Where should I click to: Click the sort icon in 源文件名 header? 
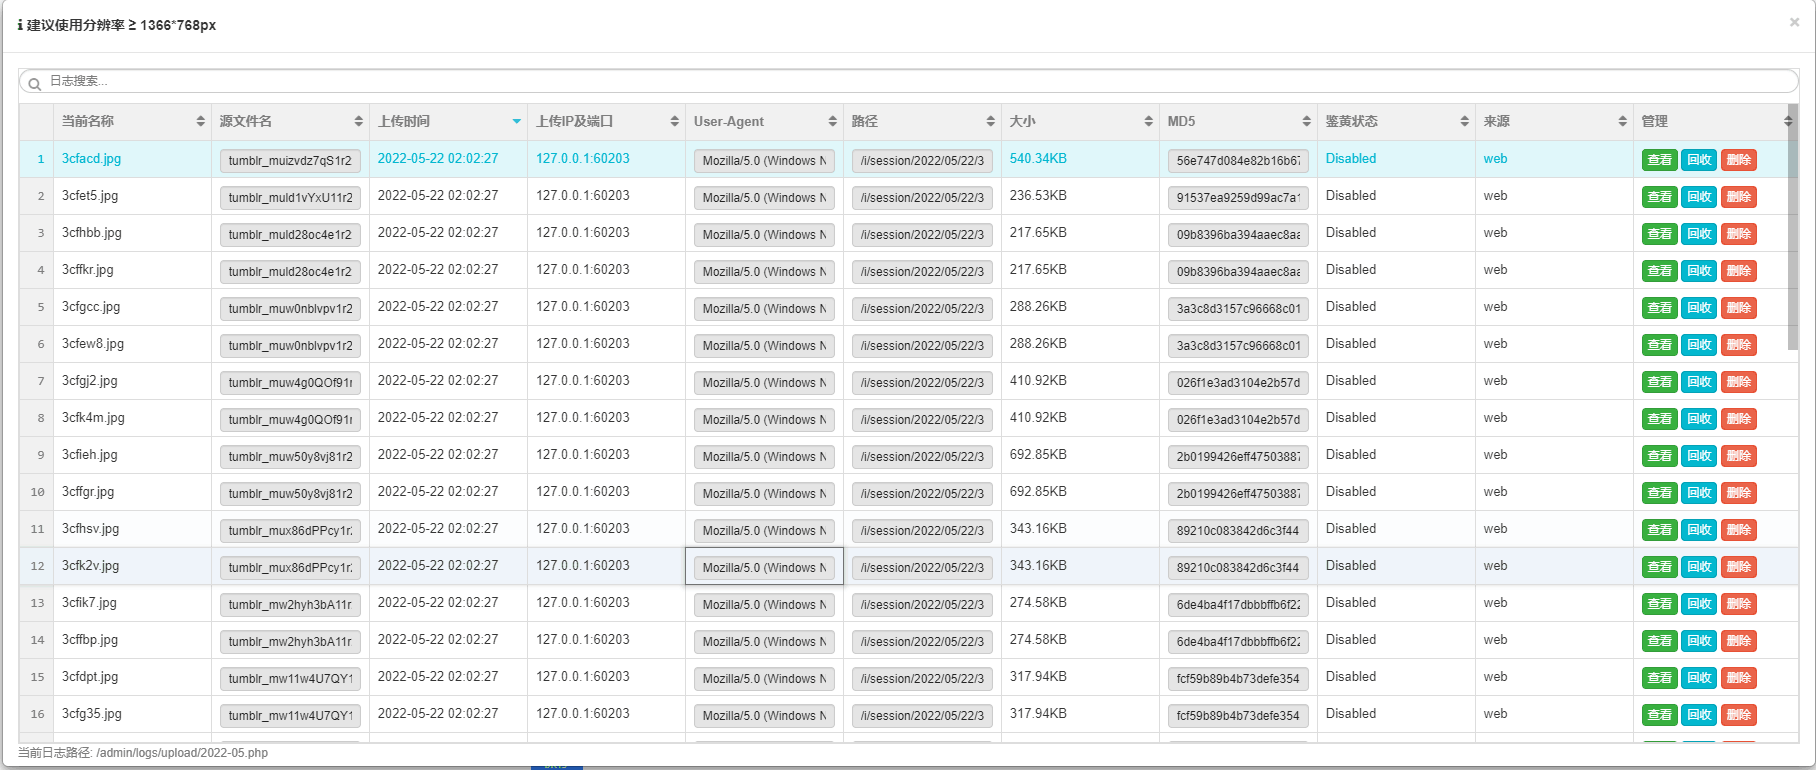tap(359, 121)
